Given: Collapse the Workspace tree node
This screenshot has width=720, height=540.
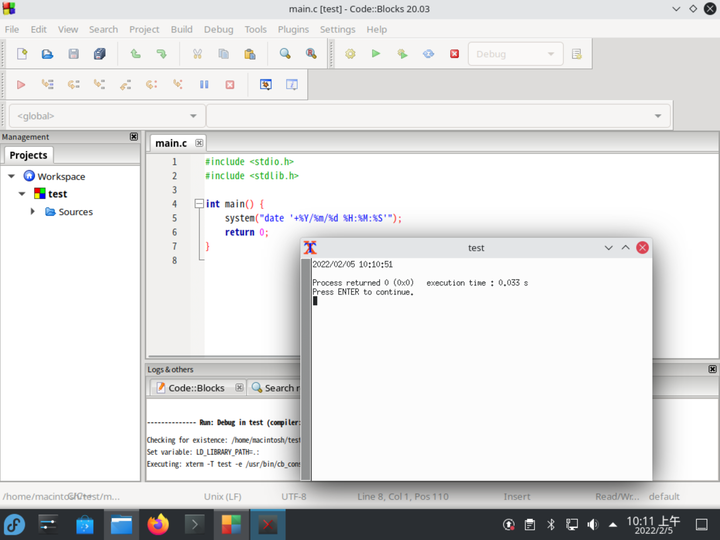Looking at the screenshot, I should (11, 176).
